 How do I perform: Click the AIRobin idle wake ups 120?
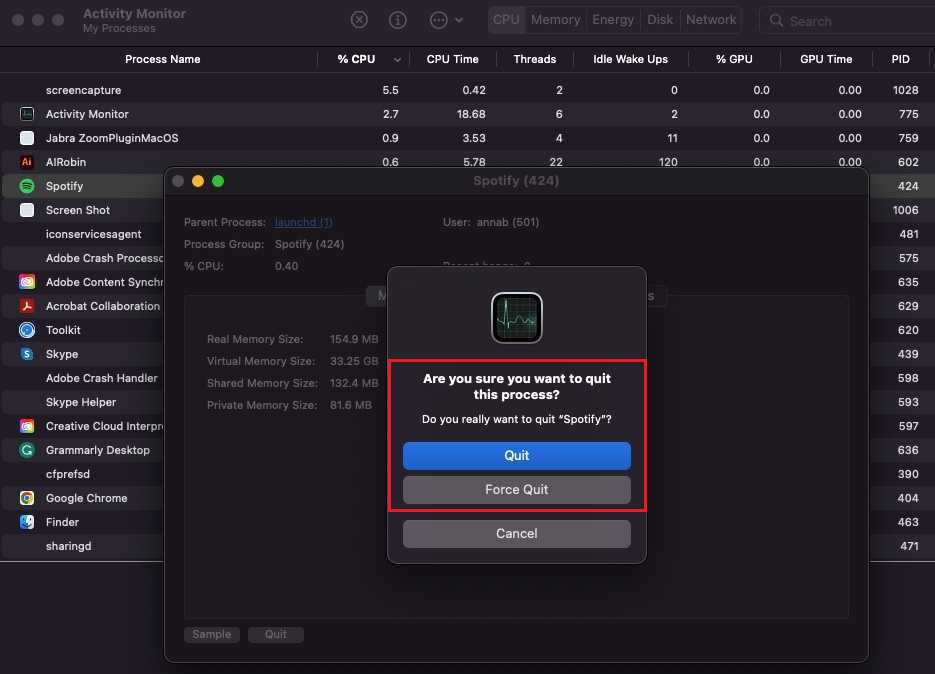668,162
